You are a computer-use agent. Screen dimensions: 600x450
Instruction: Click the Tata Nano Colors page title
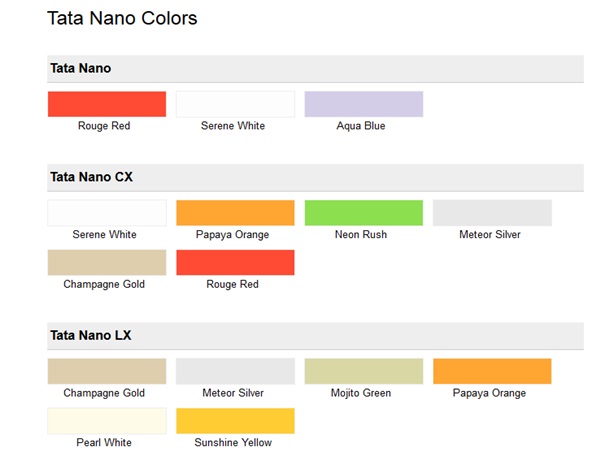[122, 18]
